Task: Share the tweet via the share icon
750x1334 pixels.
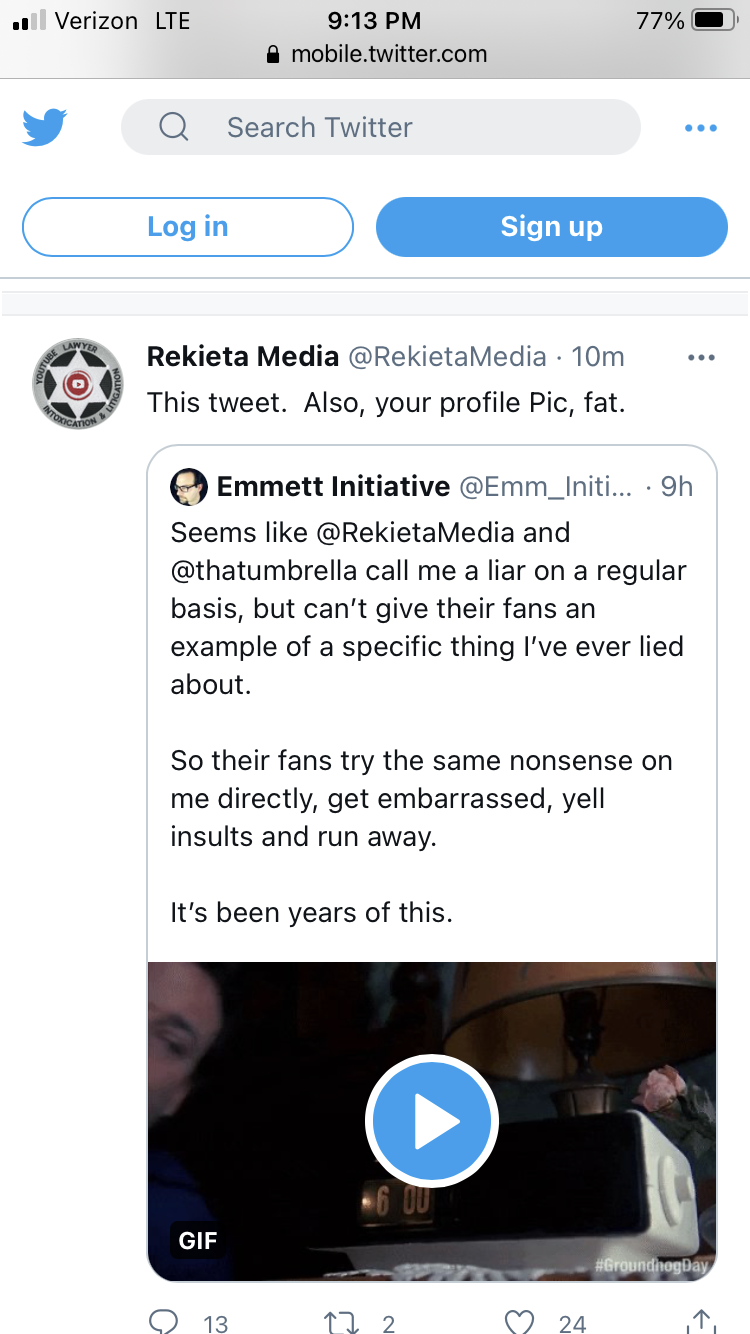Action: [x=701, y=1322]
